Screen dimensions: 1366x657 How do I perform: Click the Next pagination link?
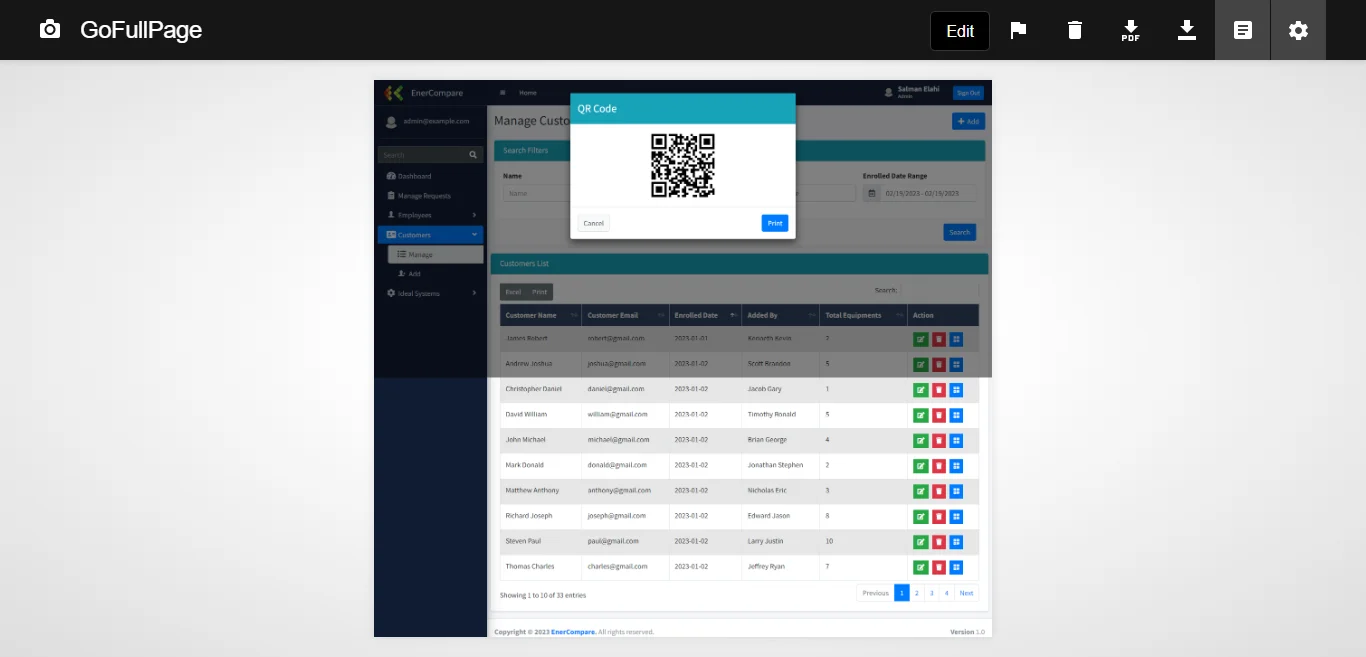pos(966,593)
